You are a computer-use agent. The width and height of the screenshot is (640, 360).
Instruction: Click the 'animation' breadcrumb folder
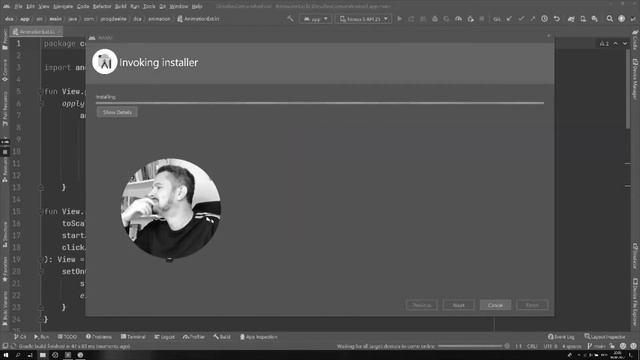coord(159,19)
